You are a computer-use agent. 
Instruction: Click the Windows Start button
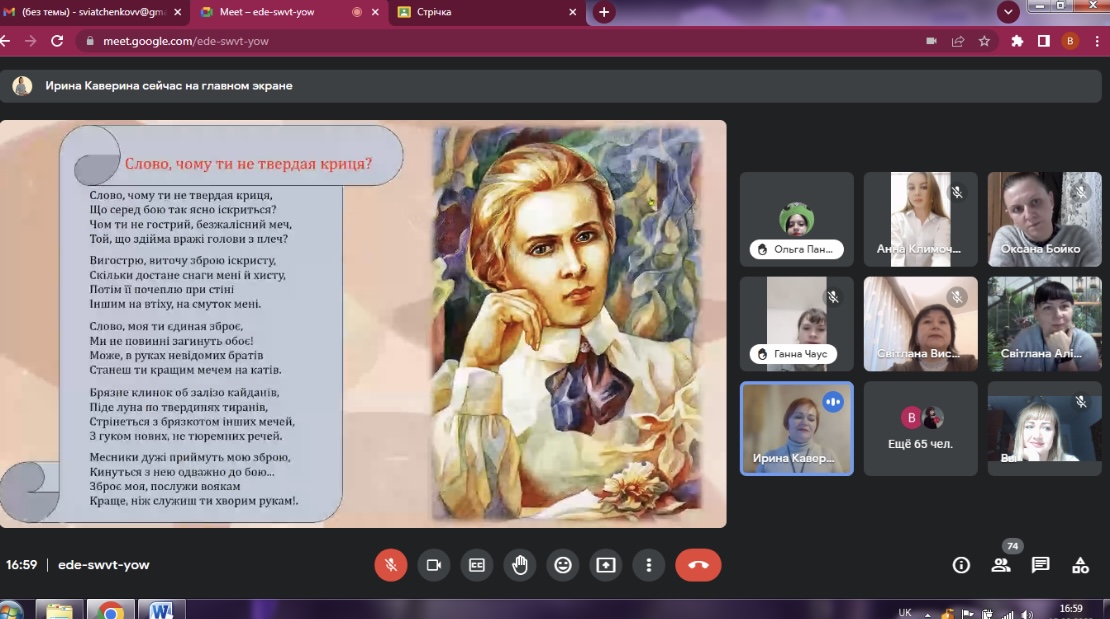click(x=11, y=610)
